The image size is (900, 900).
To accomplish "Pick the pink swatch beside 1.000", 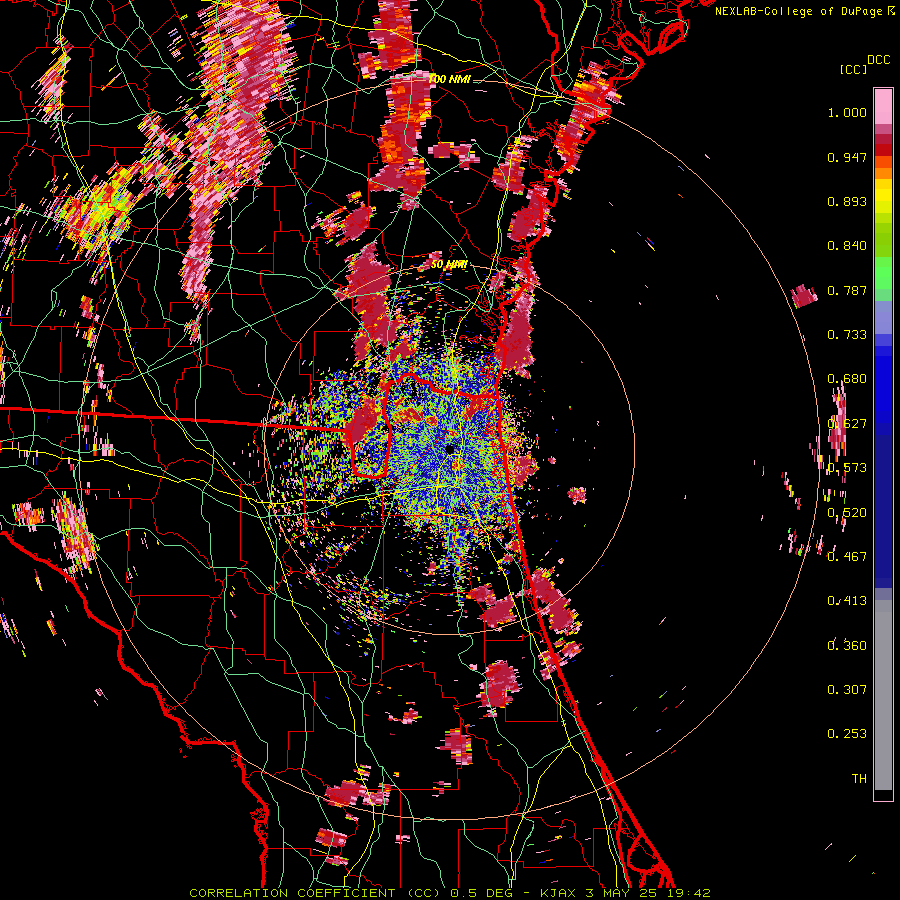I will pos(883,106).
